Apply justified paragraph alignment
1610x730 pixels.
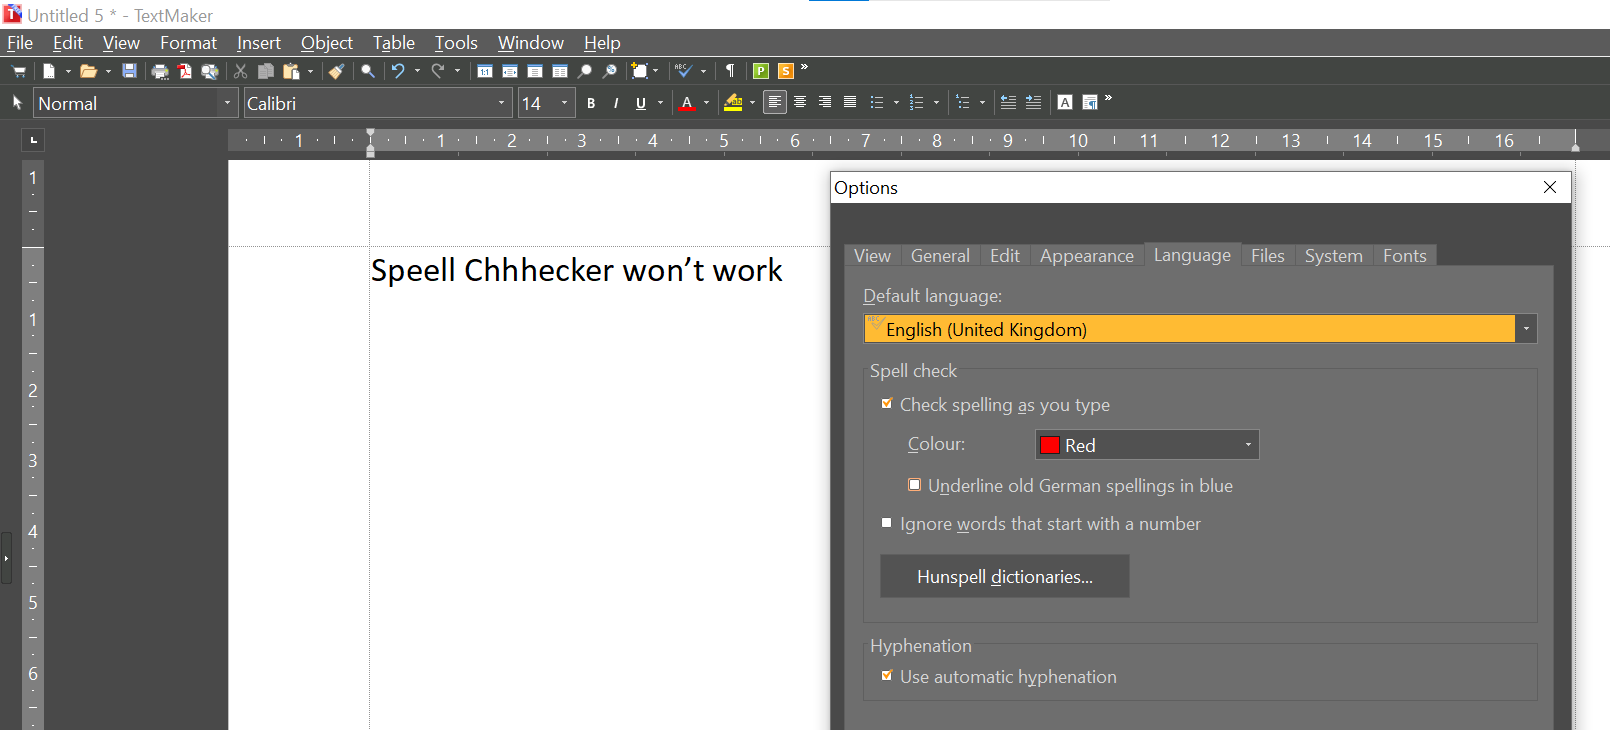[x=850, y=102]
